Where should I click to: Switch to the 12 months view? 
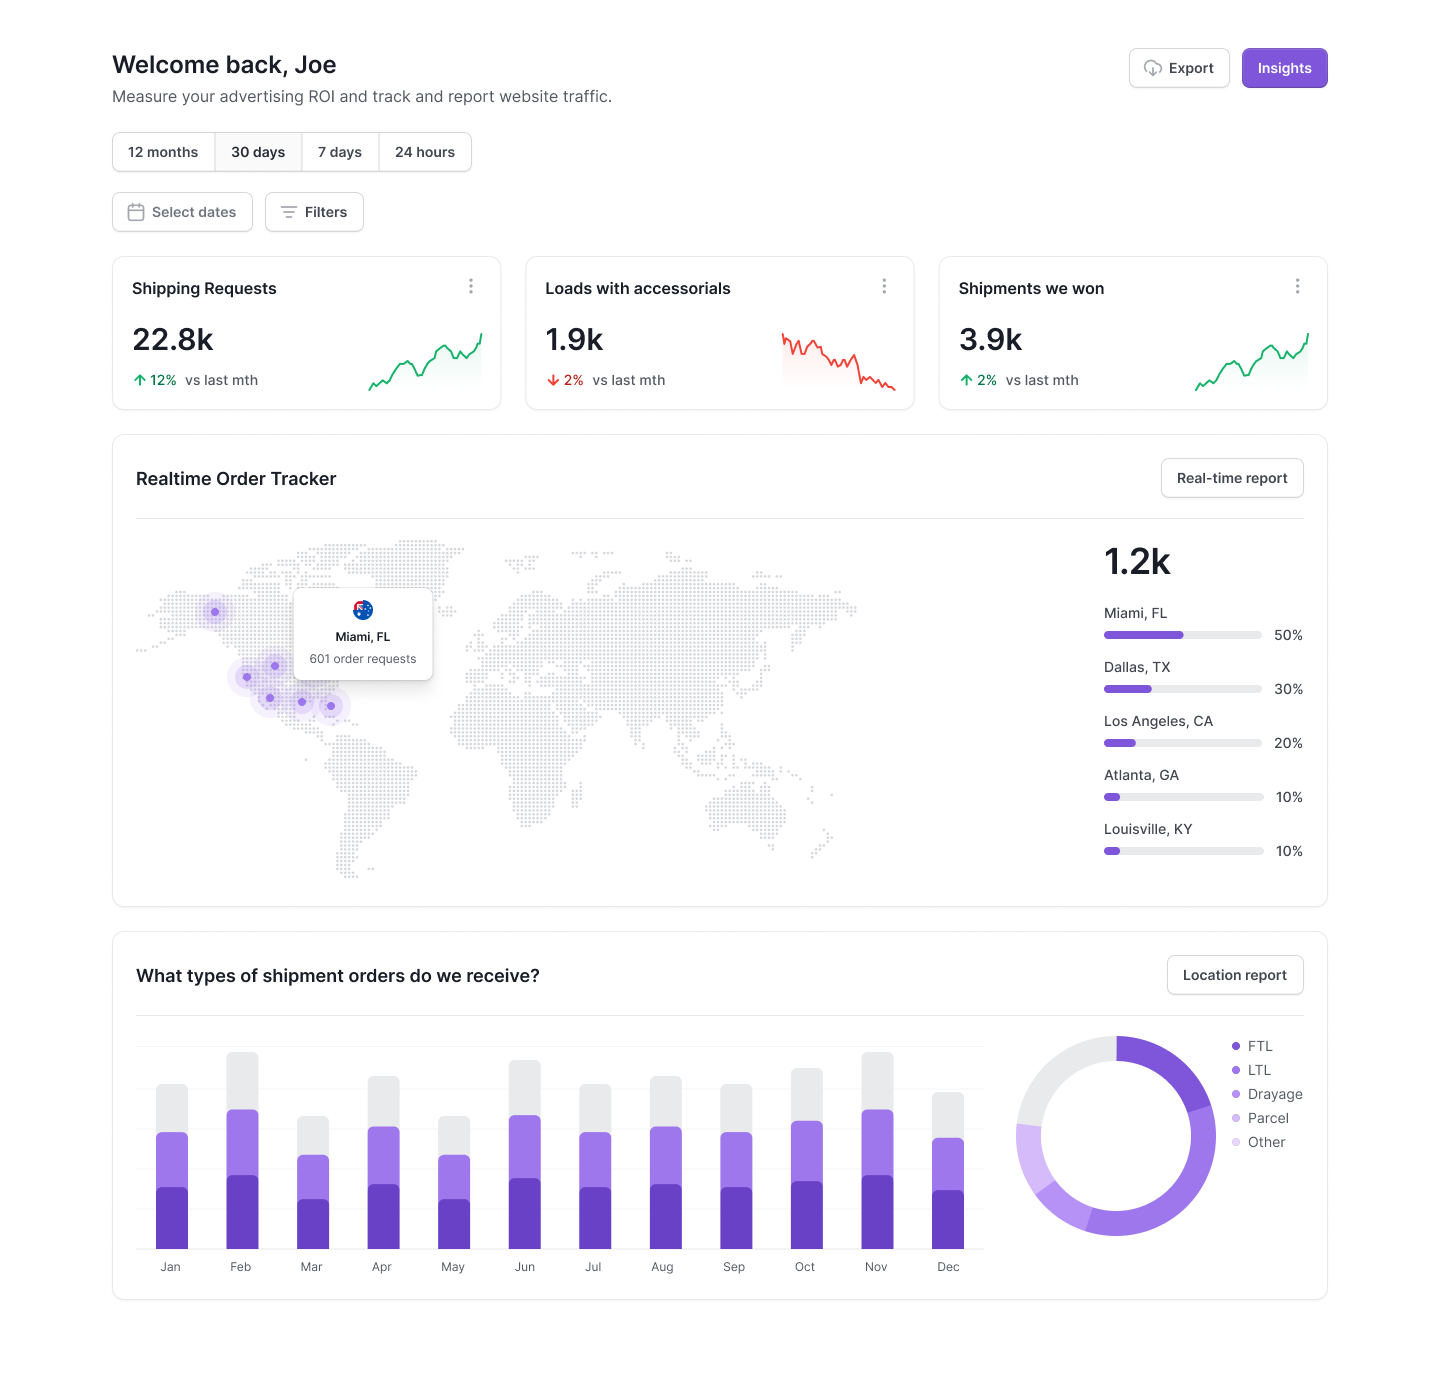click(162, 152)
